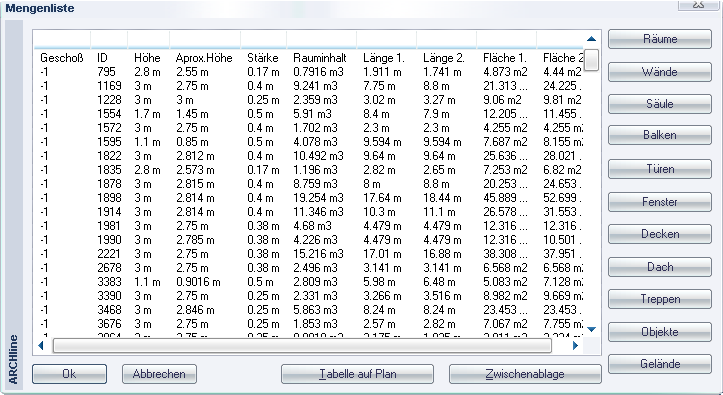
Task: Click the horizontal scrollbar left arrow
Action: tap(41, 345)
